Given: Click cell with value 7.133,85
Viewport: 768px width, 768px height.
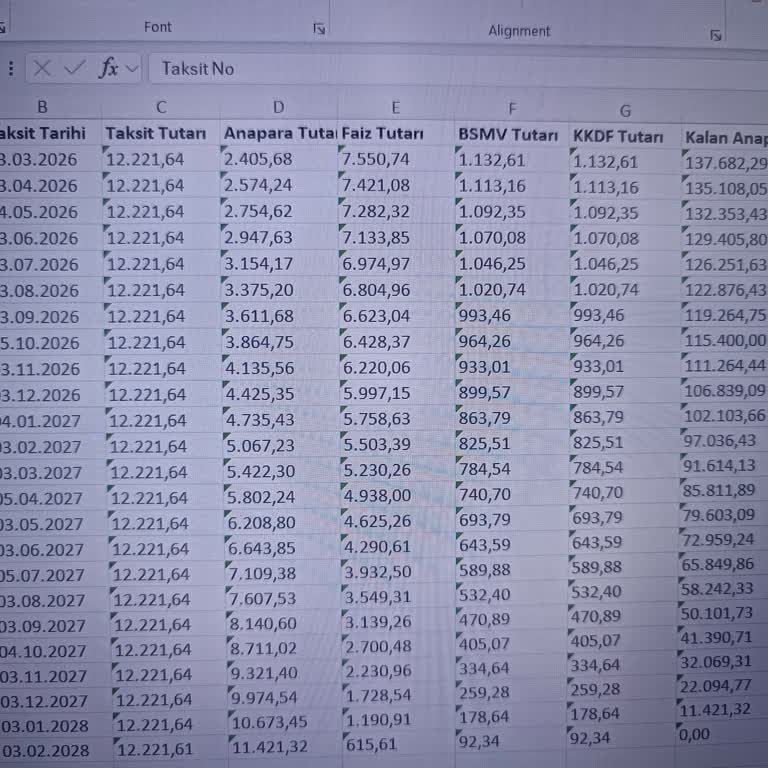Looking at the screenshot, I should tap(397, 238).
